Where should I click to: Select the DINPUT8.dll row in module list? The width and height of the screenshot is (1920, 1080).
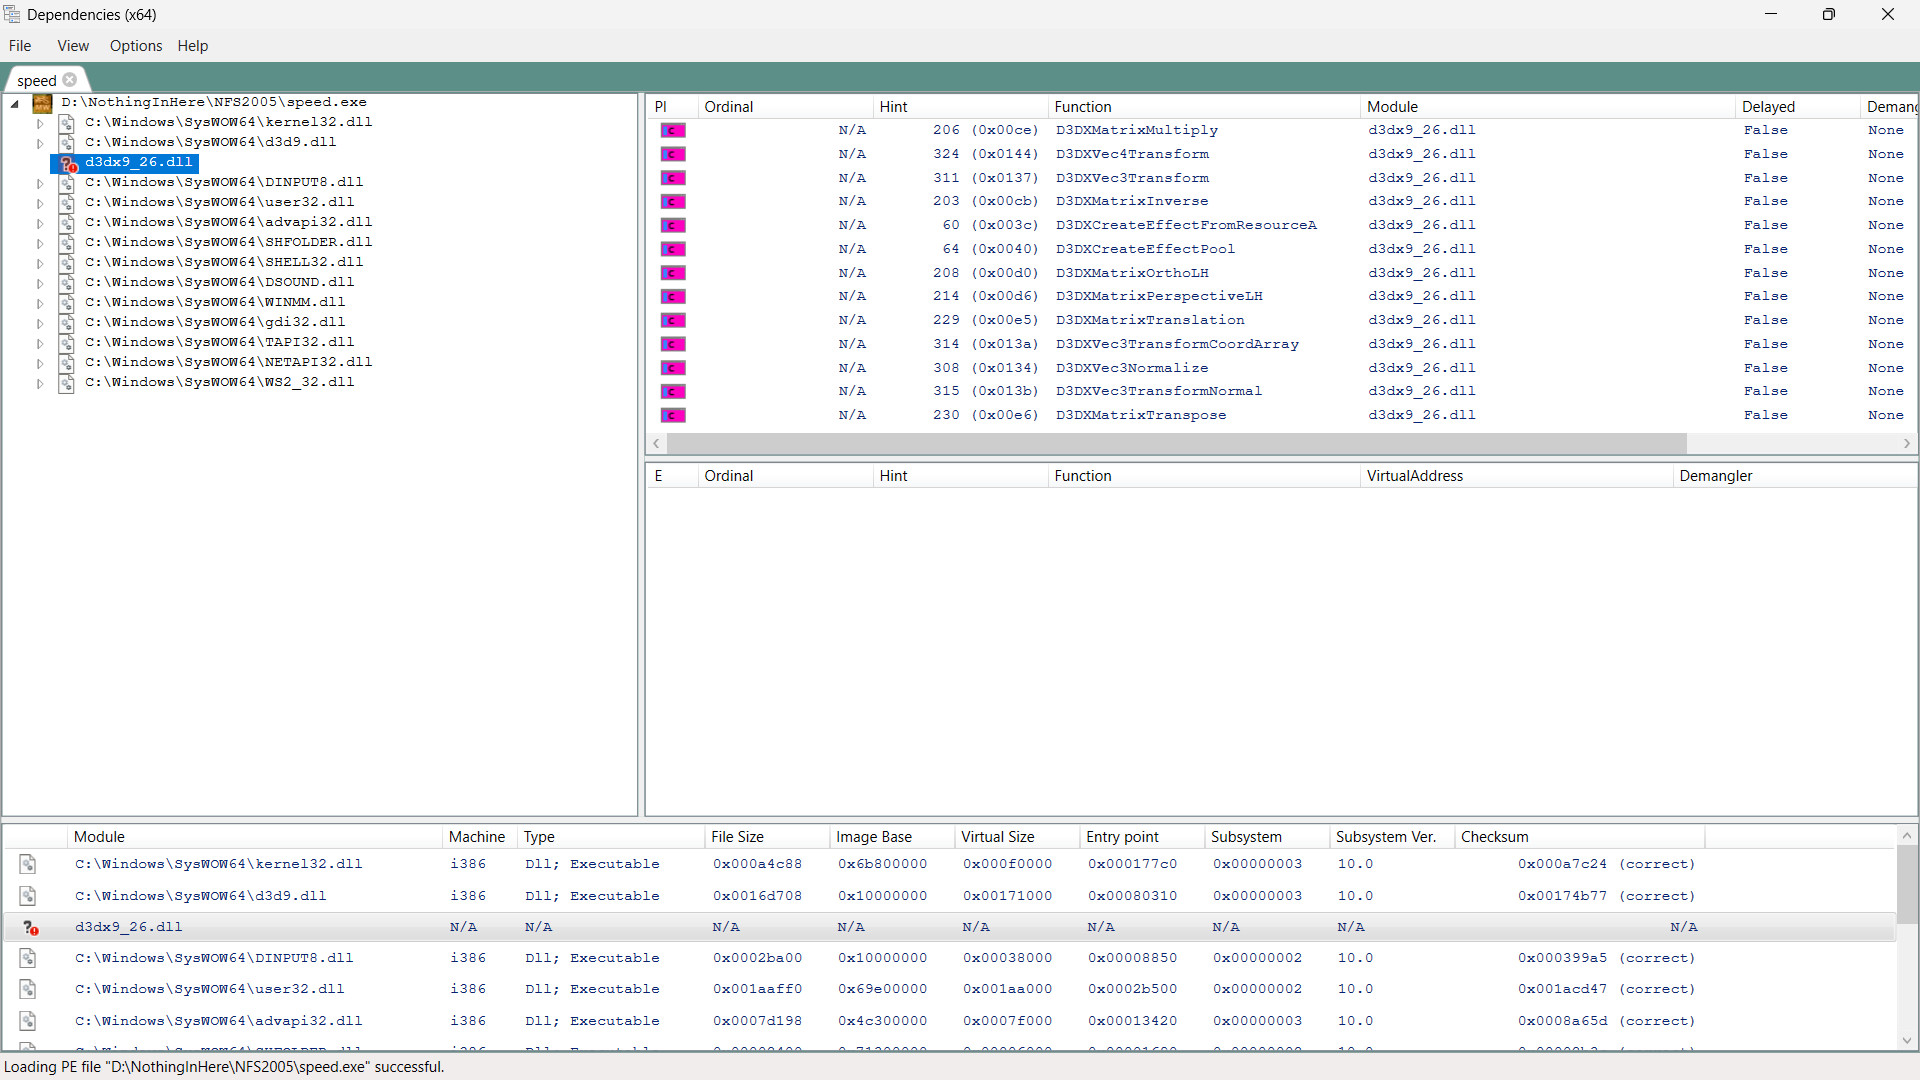[949, 958]
